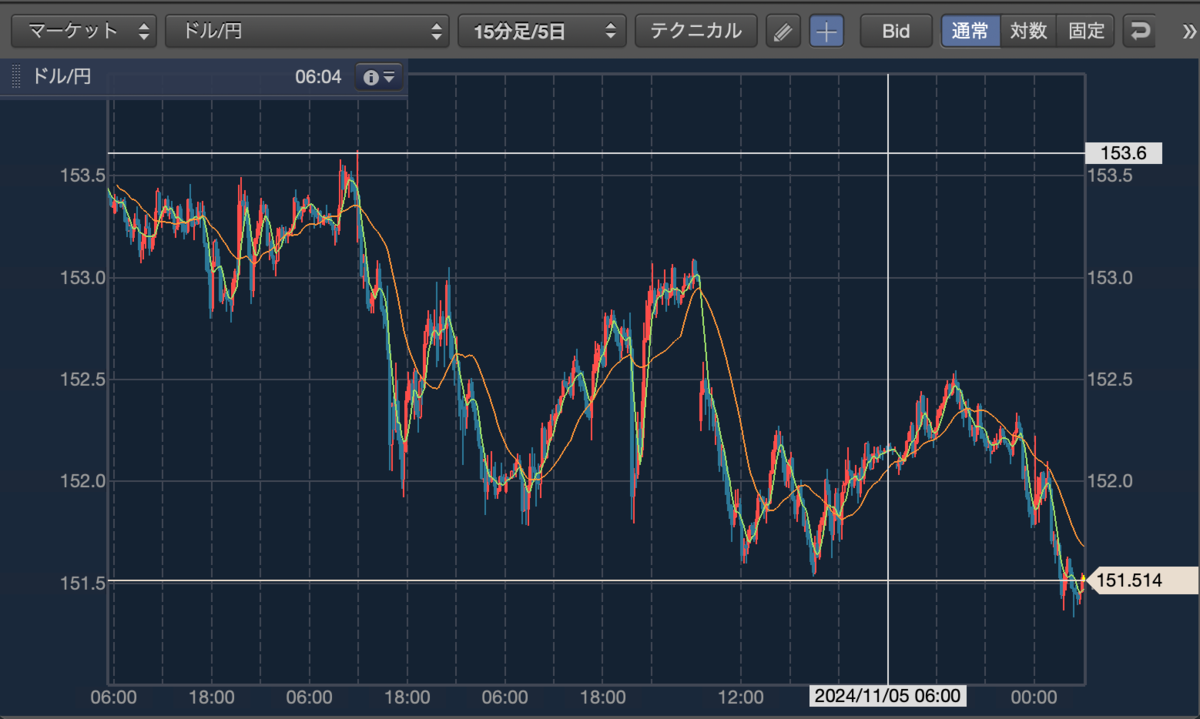
Task: Open the ドル/円 currency pair dropdown
Action: click(307, 31)
